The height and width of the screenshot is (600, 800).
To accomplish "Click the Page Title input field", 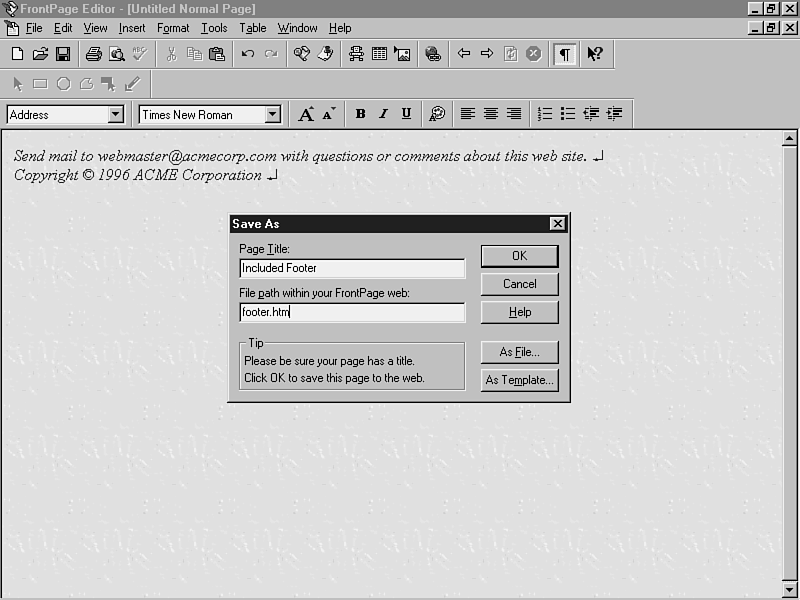I will tap(352, 268).
